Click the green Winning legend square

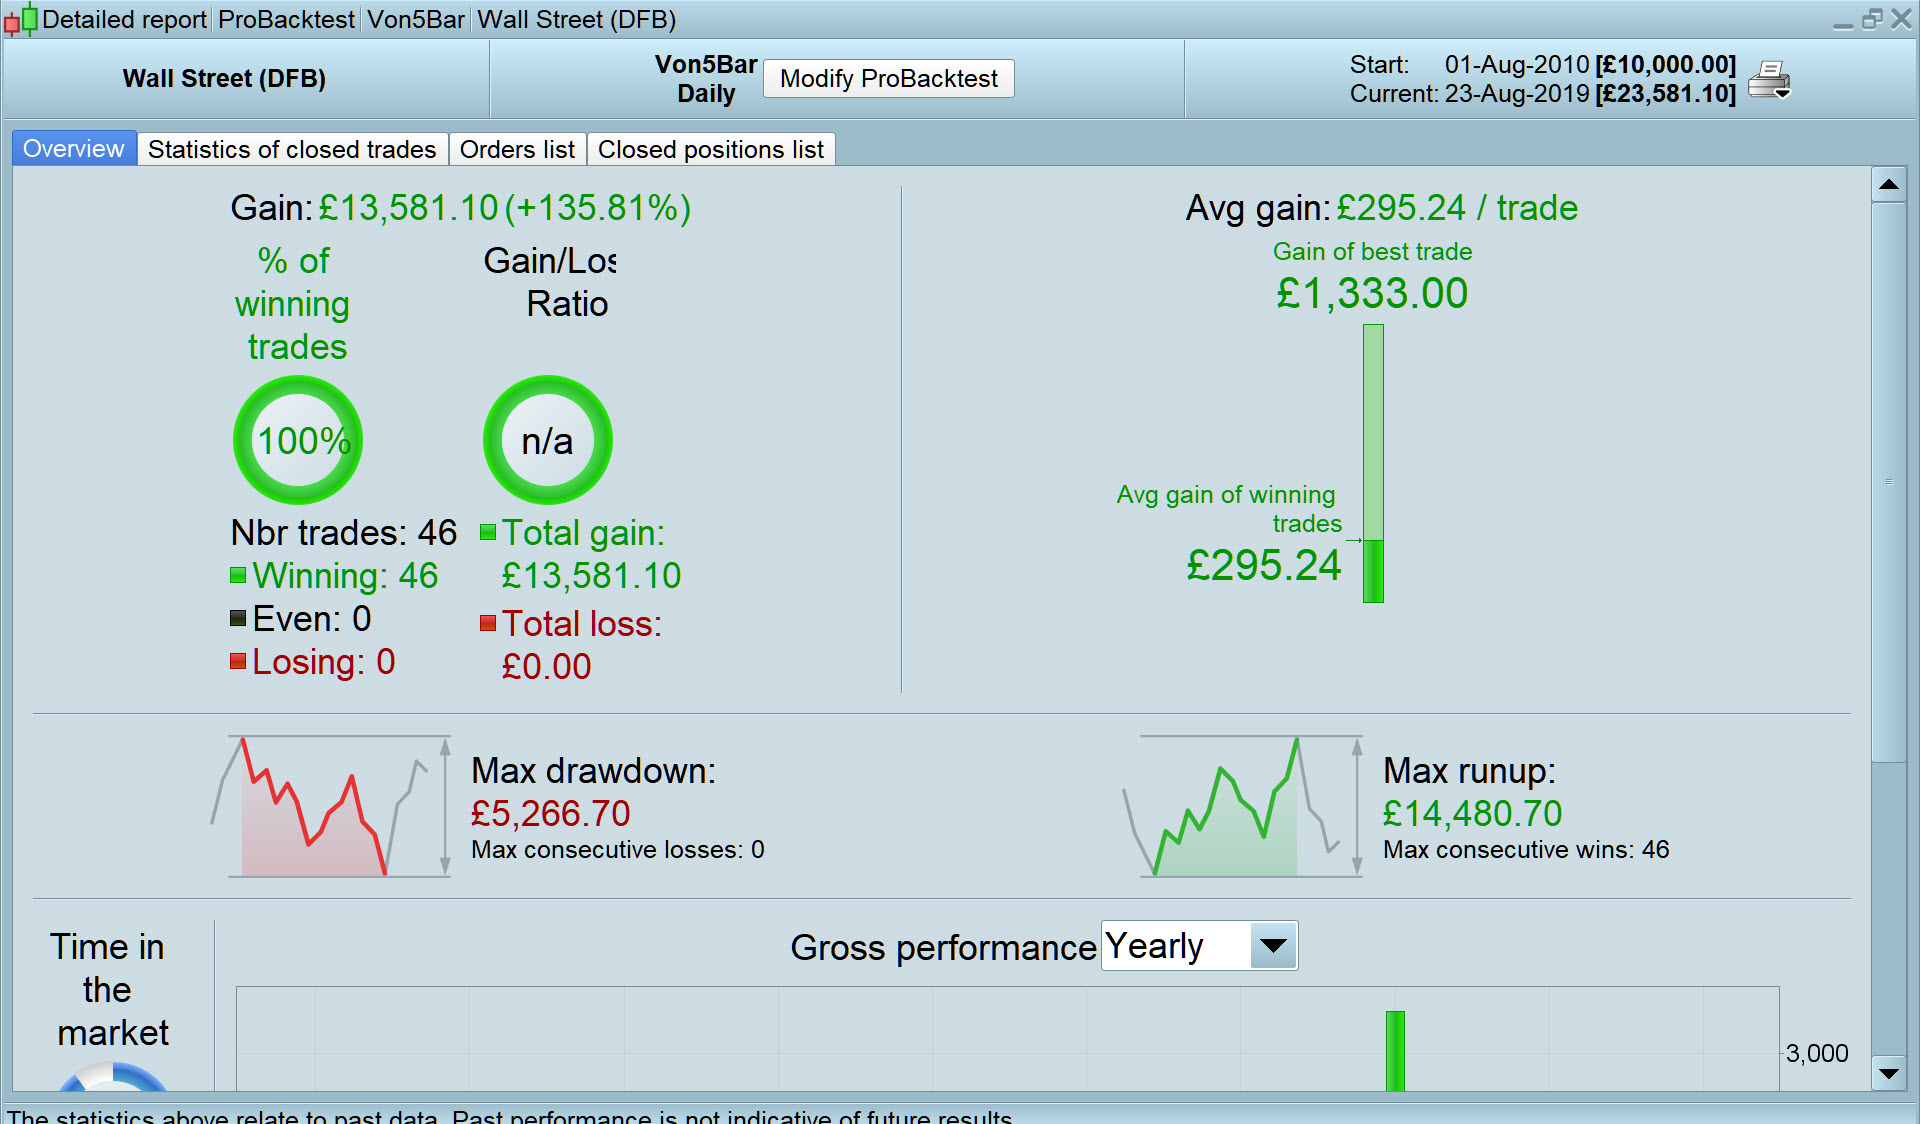coord(238,575)
